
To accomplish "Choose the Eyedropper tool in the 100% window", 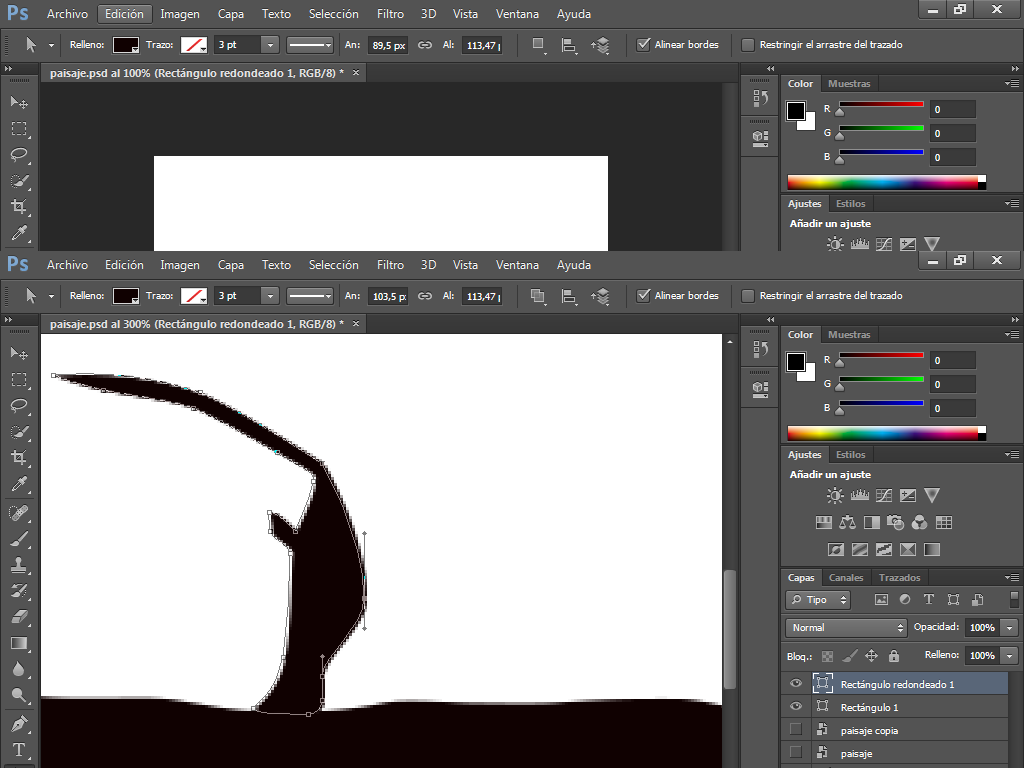I will coord(19,232).
